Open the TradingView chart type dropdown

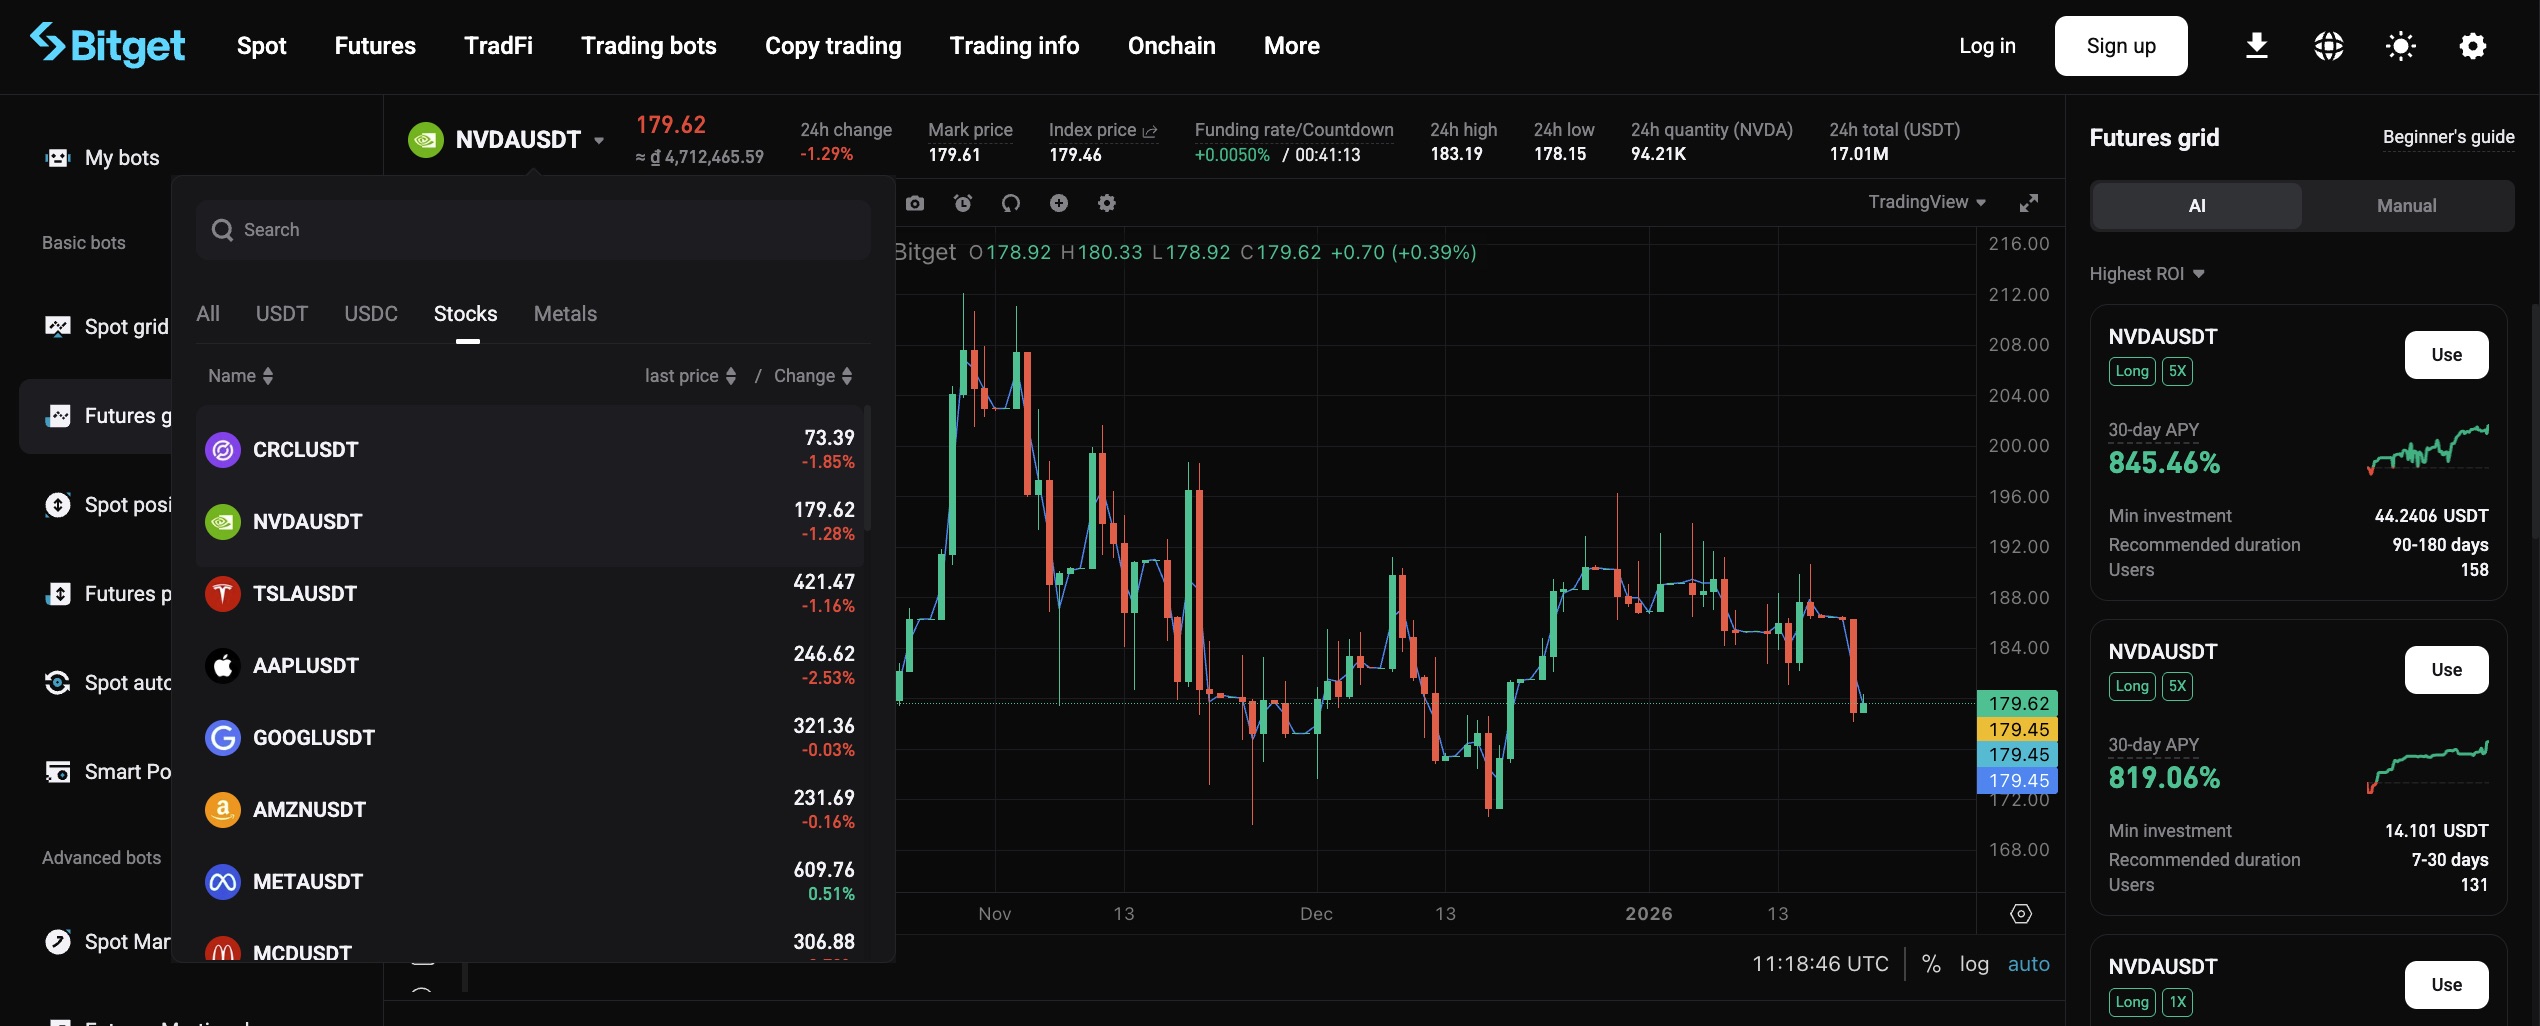click(1926, 202)
